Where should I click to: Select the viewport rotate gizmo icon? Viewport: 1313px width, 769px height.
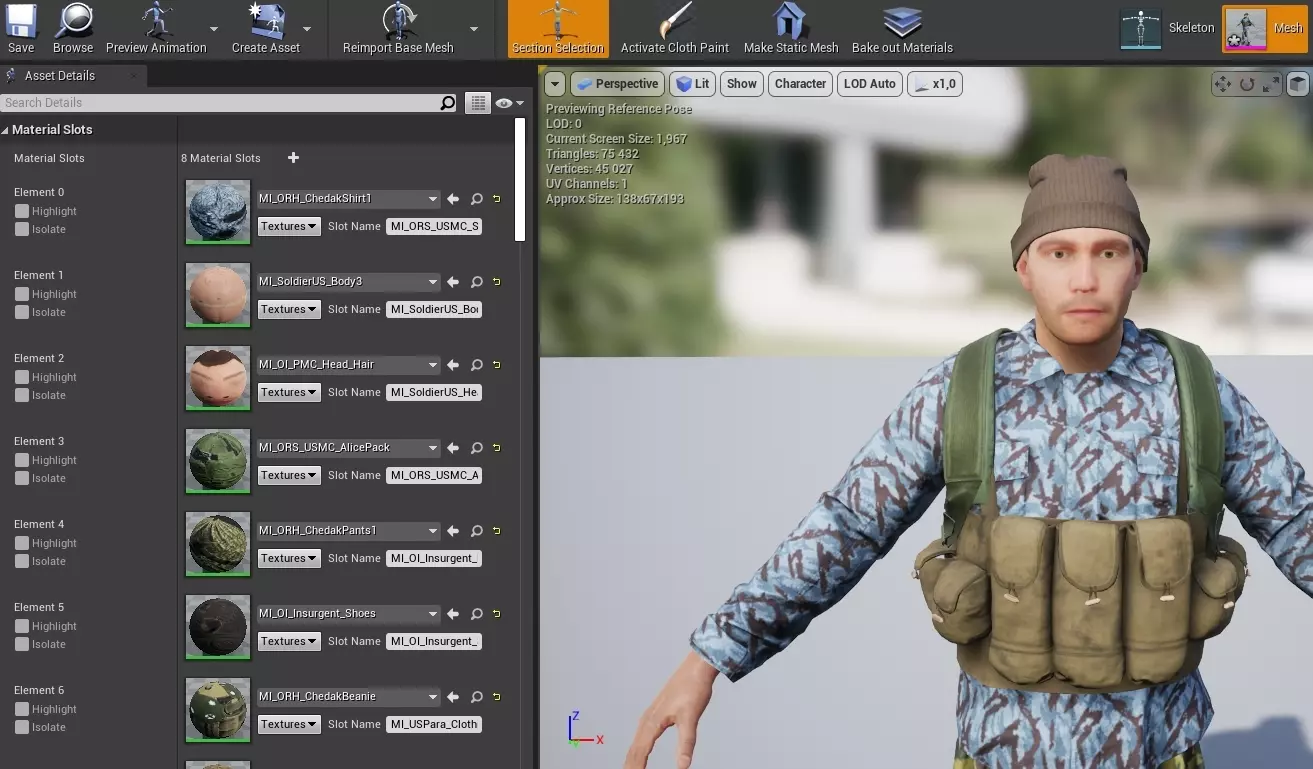click(1247, 84)
